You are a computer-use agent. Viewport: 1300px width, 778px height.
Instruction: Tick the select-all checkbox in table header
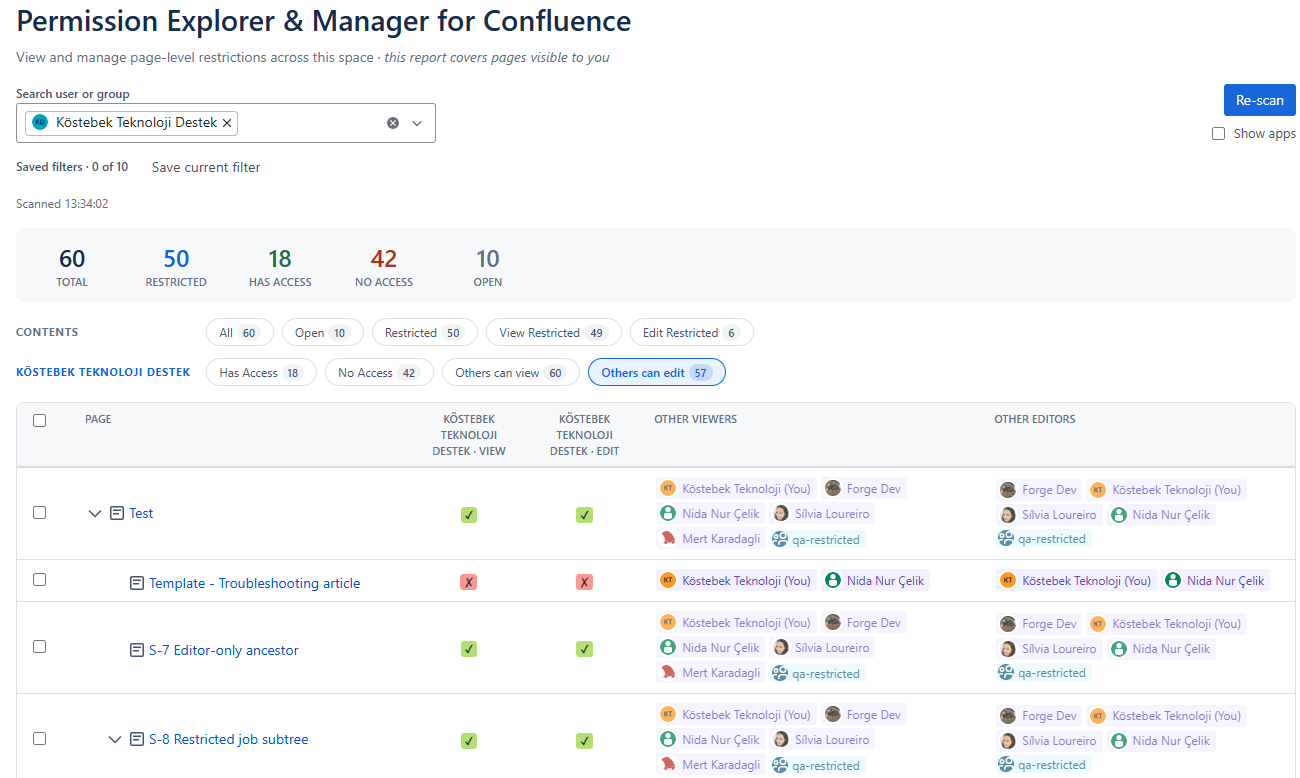(x=39, y=420)
